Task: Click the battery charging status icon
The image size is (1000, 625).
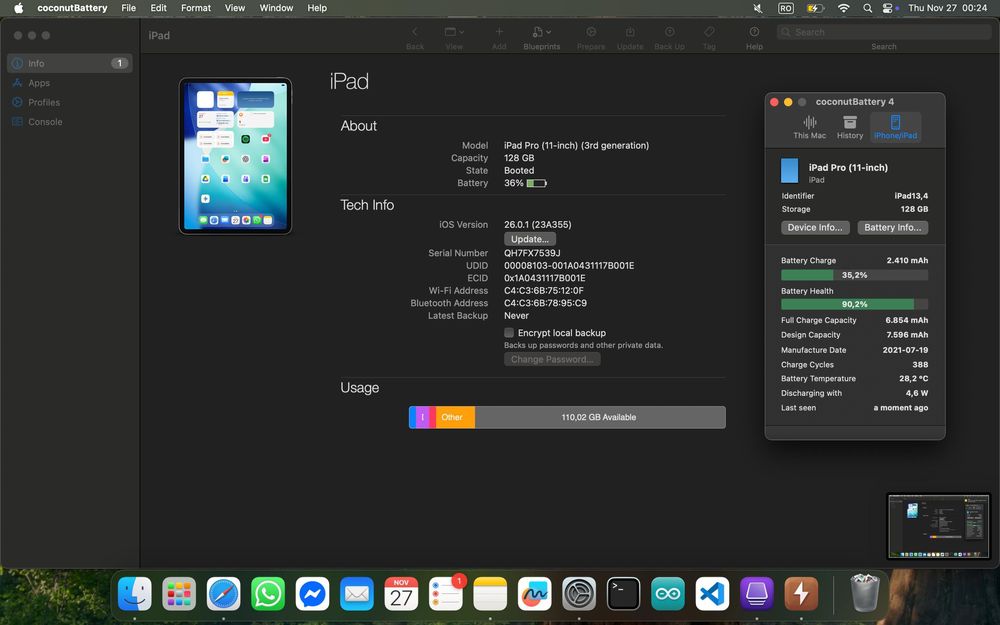Action: point(815,8)
